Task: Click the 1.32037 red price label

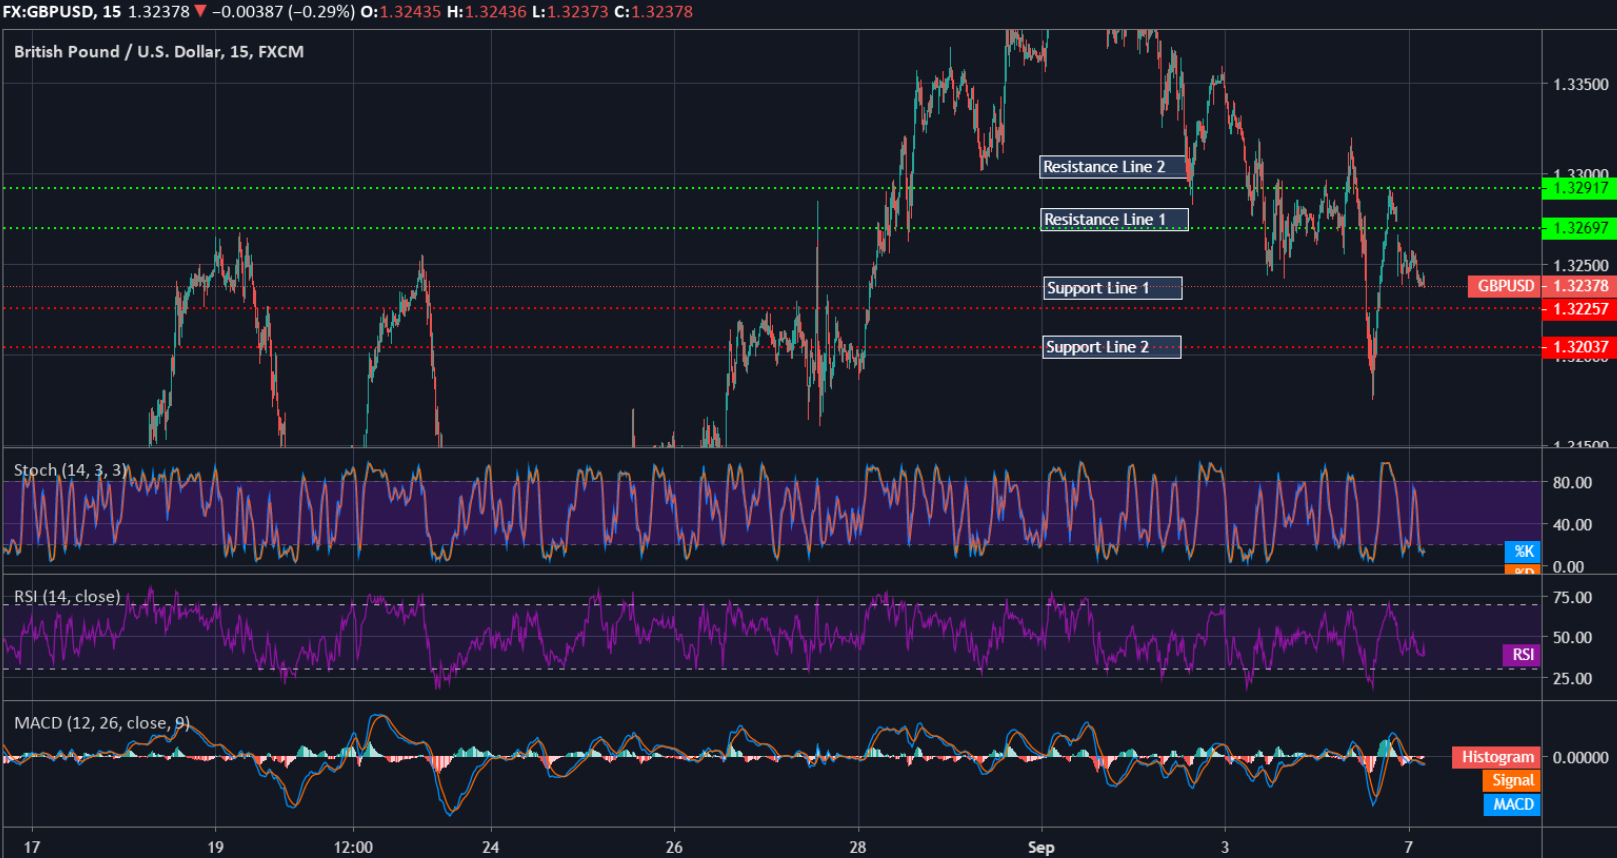Action: tap(1580, 347)
